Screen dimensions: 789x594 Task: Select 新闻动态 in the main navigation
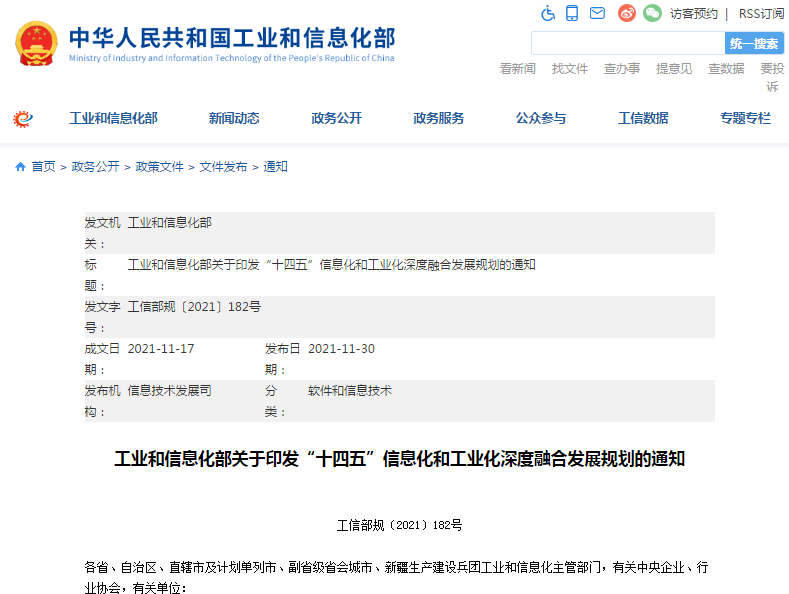[x=234, y=118]
